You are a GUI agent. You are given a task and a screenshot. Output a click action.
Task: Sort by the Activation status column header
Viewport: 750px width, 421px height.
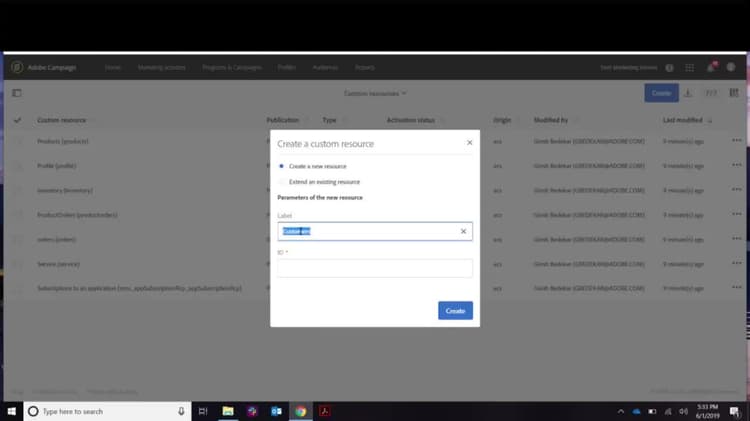point(411,120)
